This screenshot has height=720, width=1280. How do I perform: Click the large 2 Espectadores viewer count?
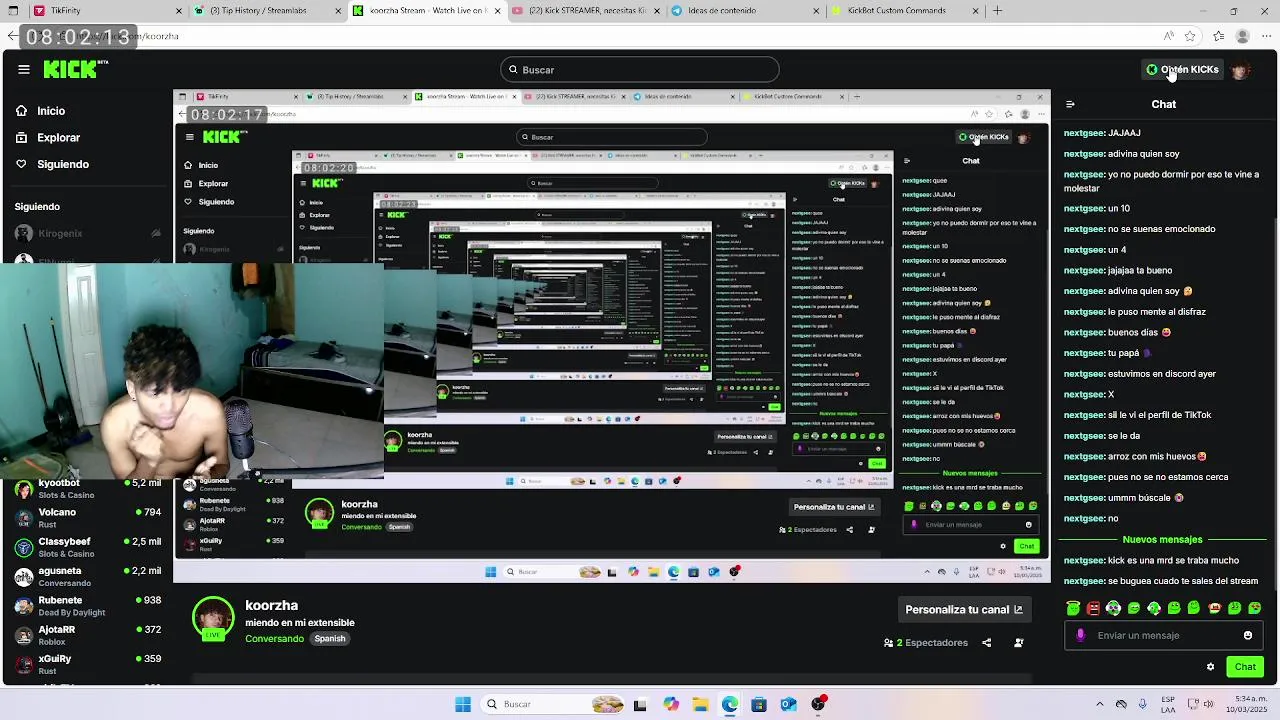pyautogui.click(x=926, y=643)
